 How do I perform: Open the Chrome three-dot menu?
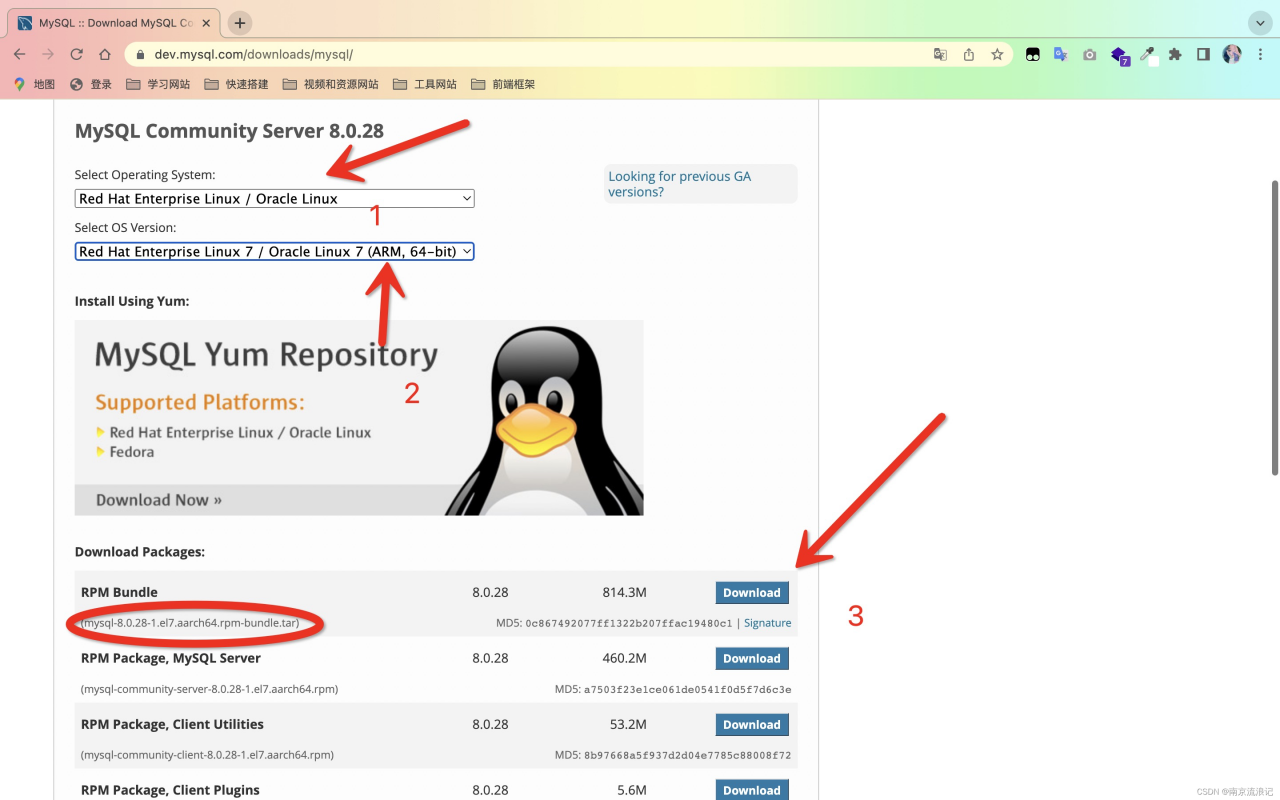pyautogui.click(x=1259, y=55)
